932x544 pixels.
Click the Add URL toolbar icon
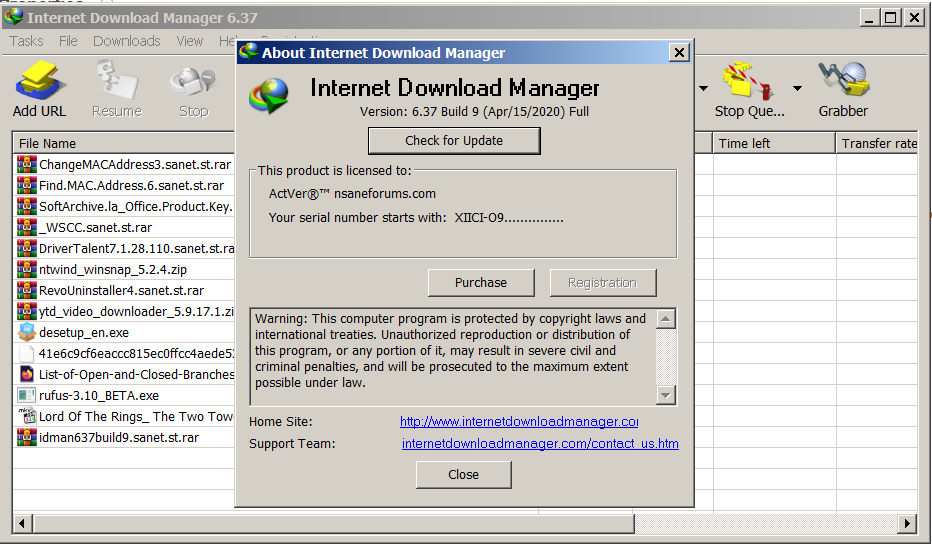pyautogui.click(x=39, y=80)
